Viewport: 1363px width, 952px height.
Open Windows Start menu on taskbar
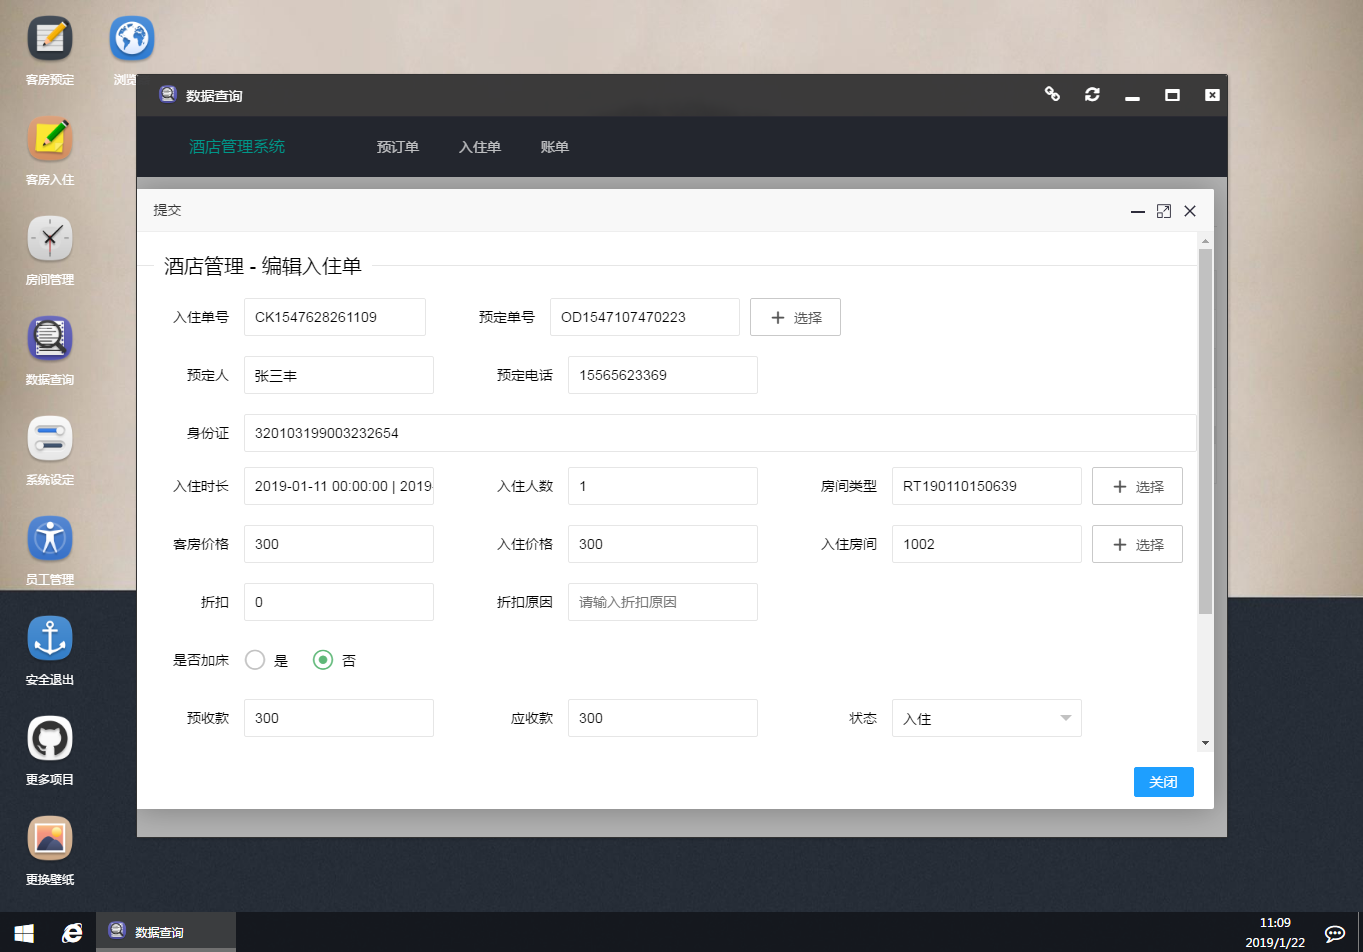24,933
